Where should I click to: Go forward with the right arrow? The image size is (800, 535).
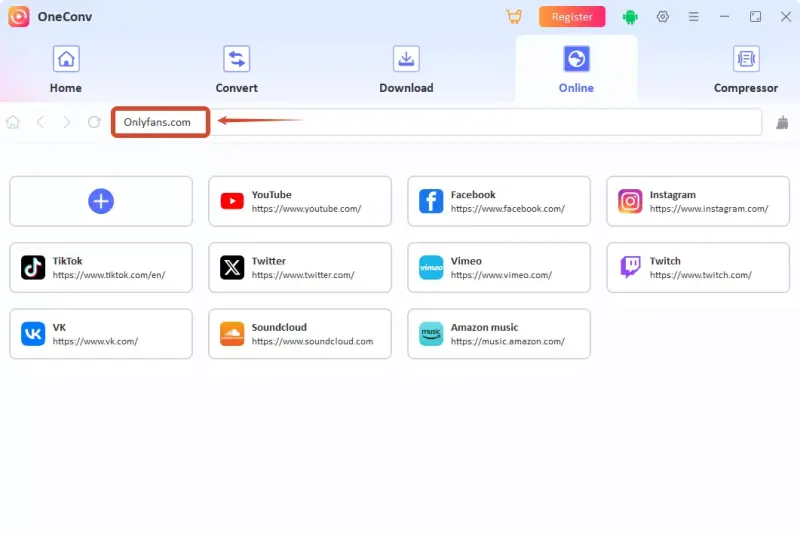67,122
